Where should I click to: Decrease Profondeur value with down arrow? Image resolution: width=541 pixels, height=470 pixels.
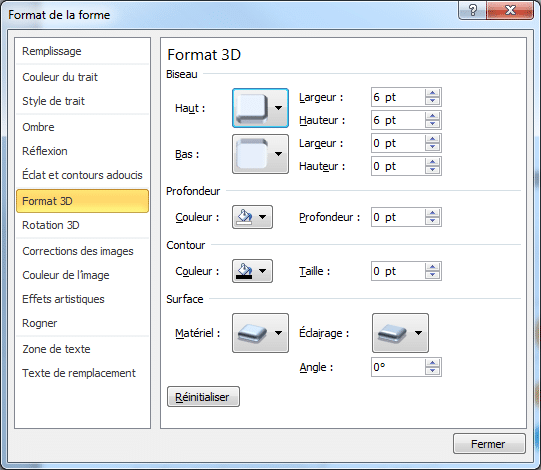[x=432, y=221]
